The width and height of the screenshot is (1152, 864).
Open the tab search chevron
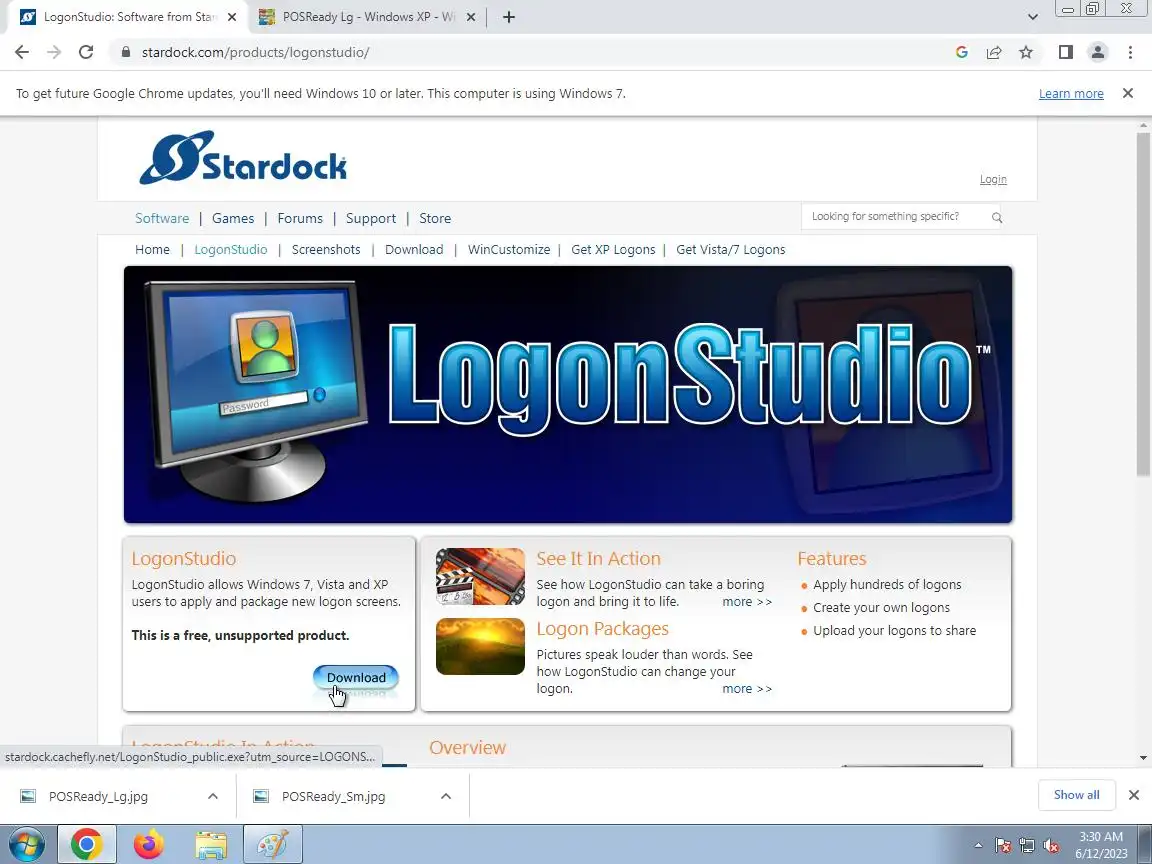[1032, 17]
